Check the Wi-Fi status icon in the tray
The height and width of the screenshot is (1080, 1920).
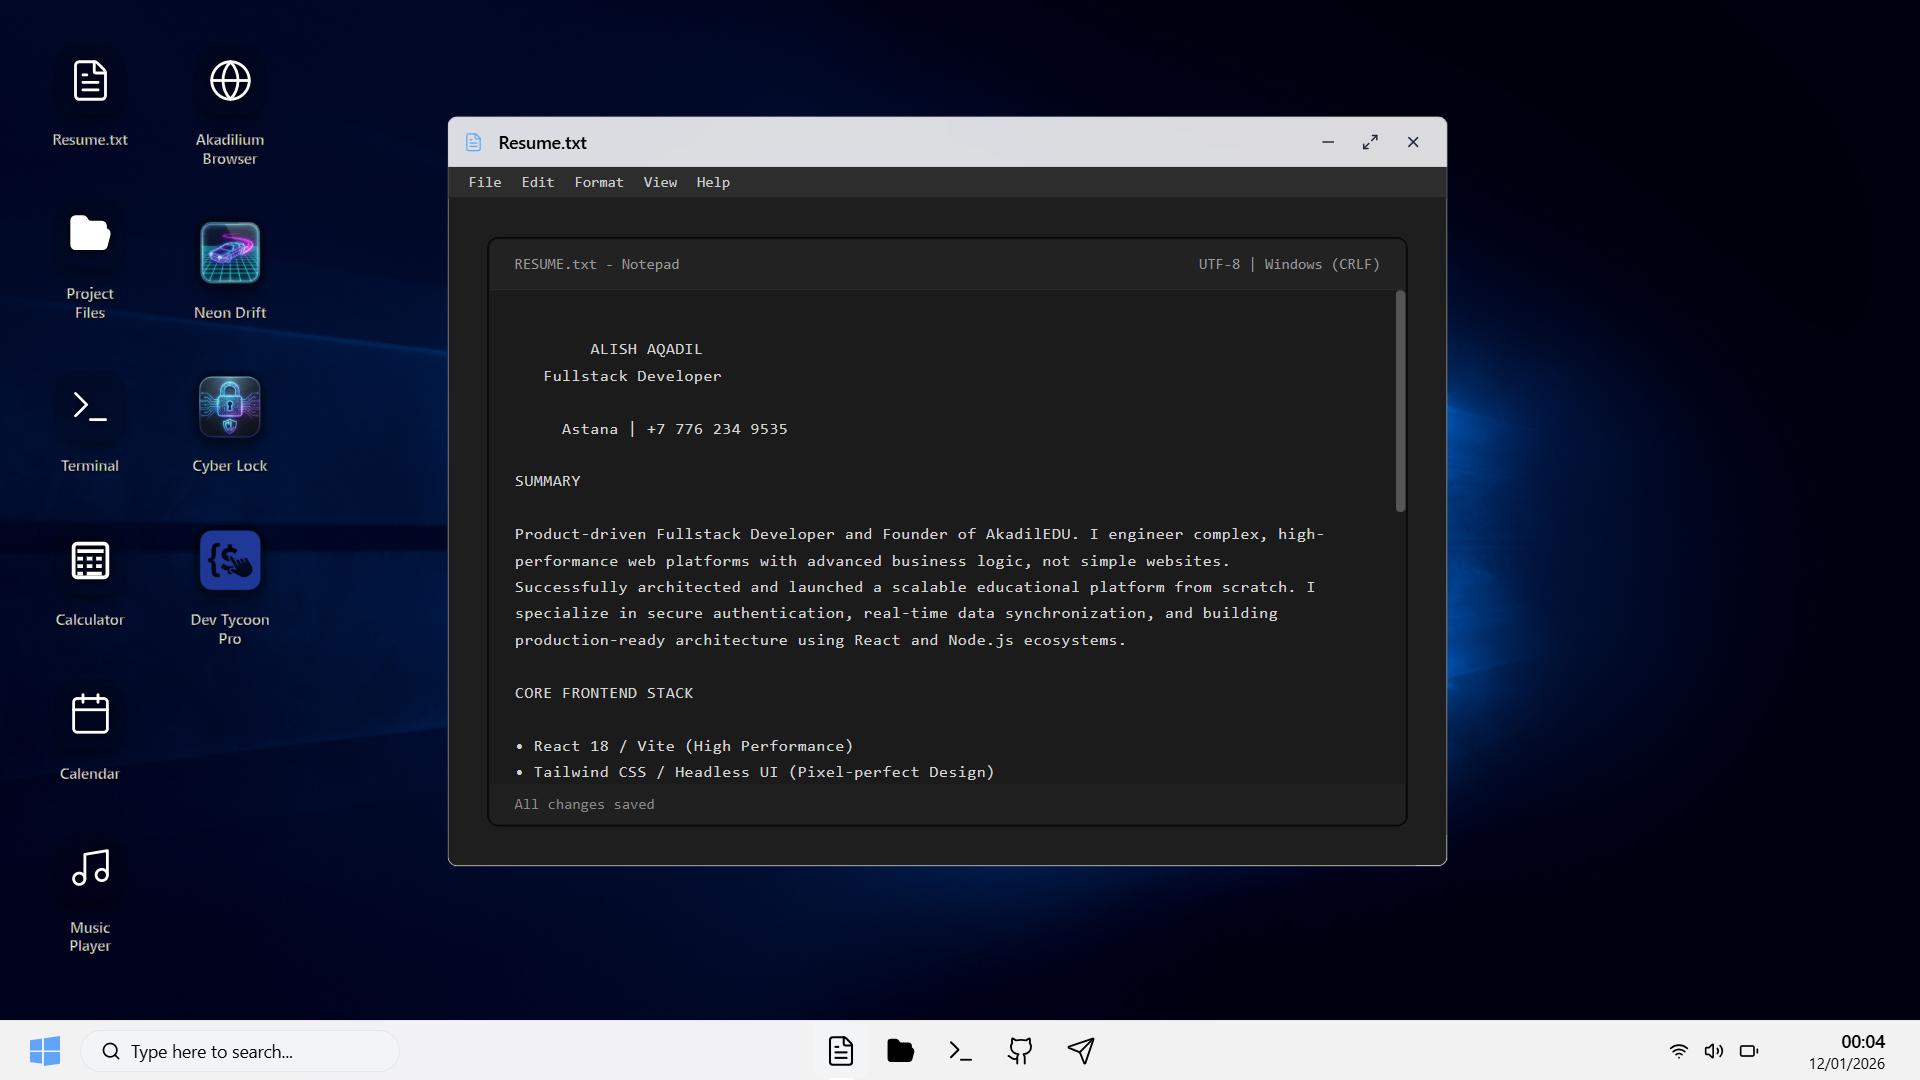pos(1679,1051)
